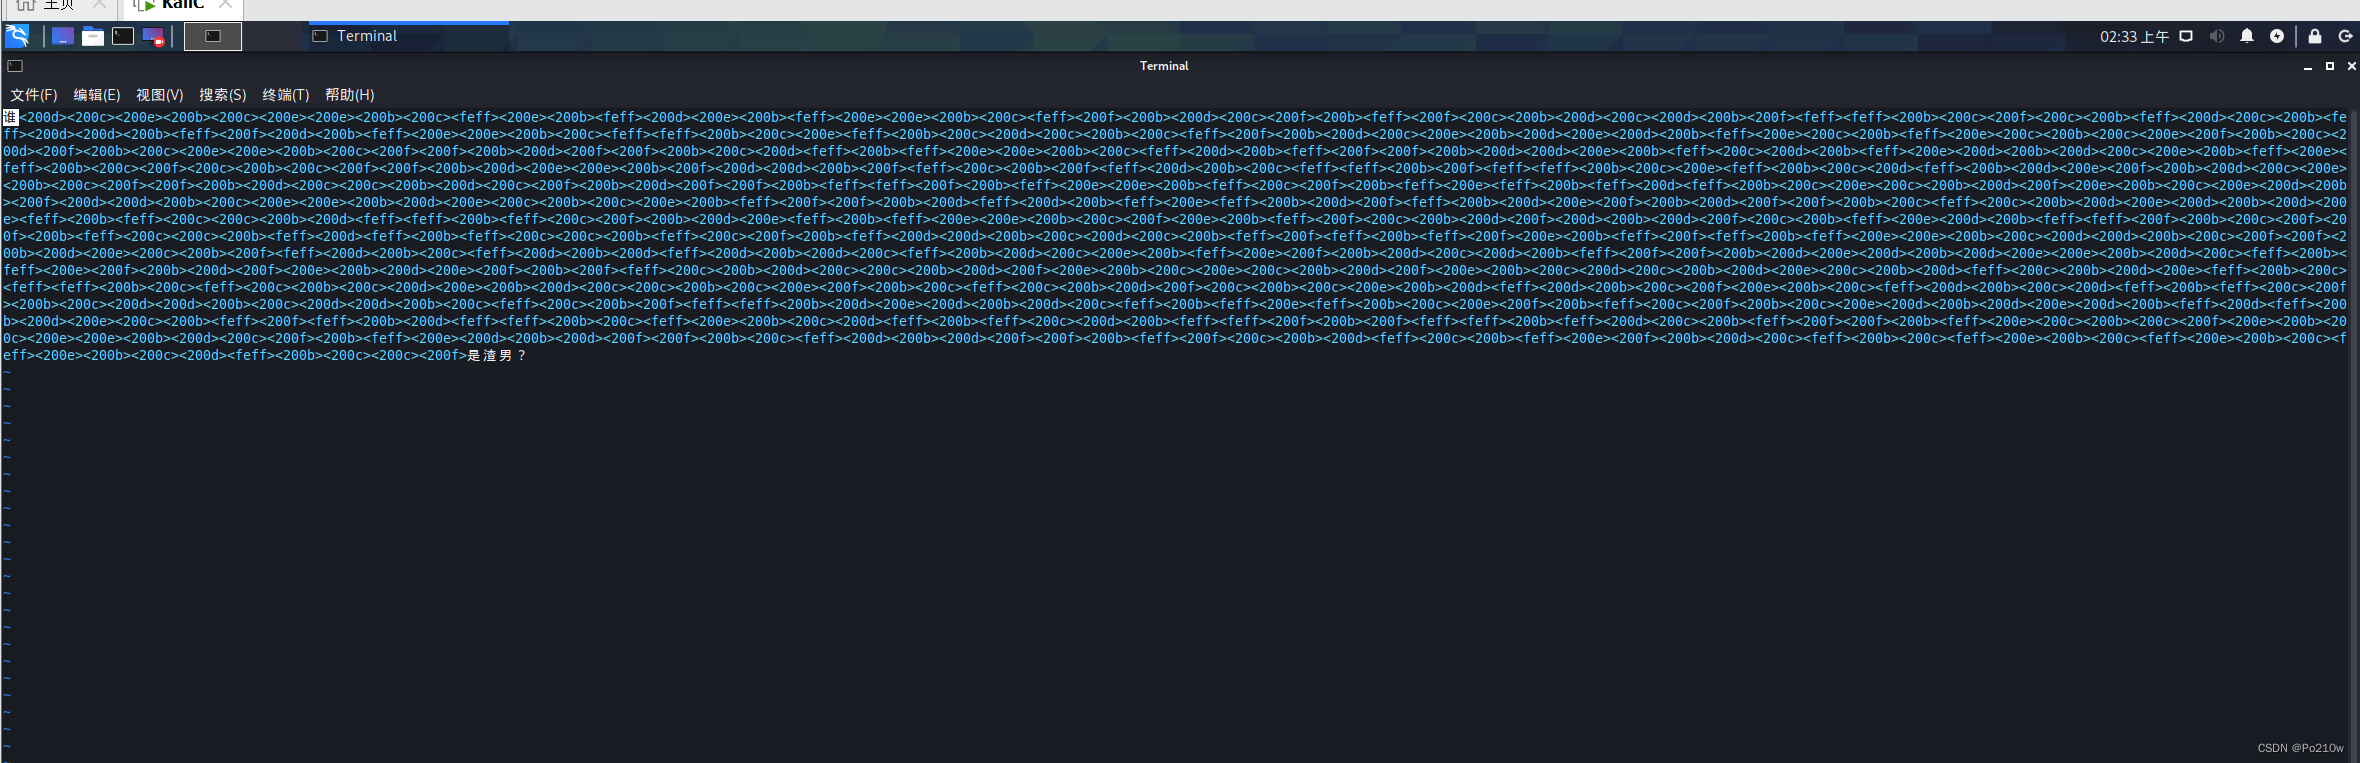Open the Kali Linux applications menu

[x=18, y=36]
